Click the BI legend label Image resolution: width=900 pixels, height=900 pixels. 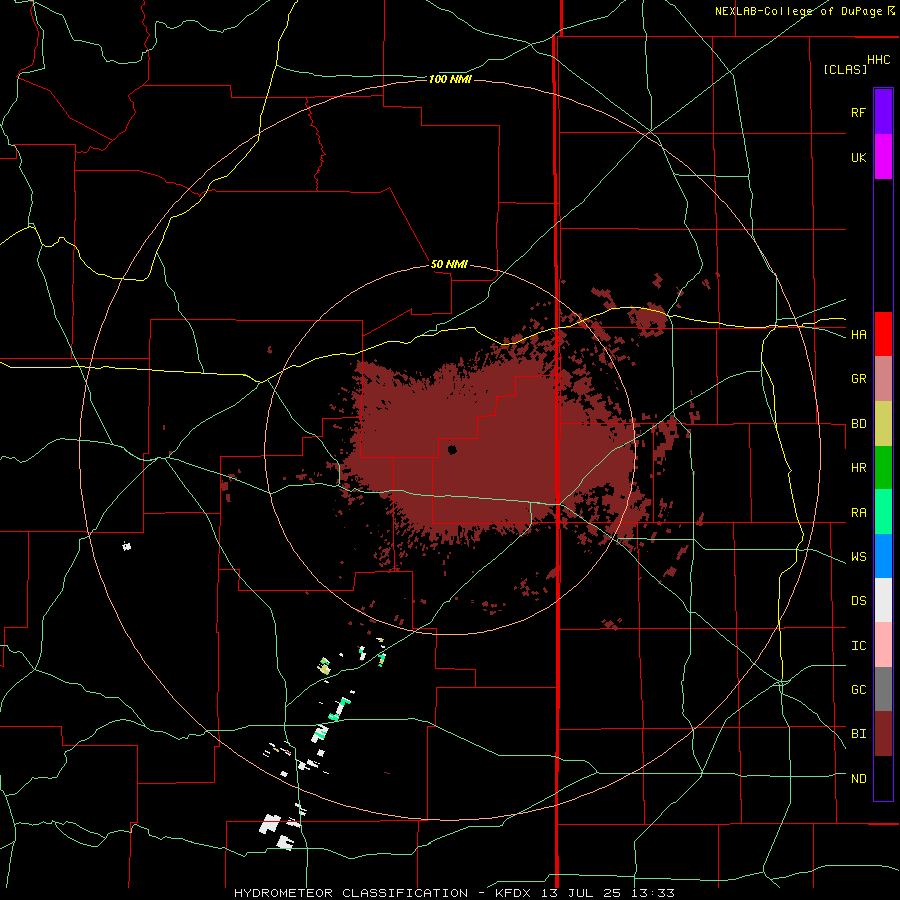point(858,734)
